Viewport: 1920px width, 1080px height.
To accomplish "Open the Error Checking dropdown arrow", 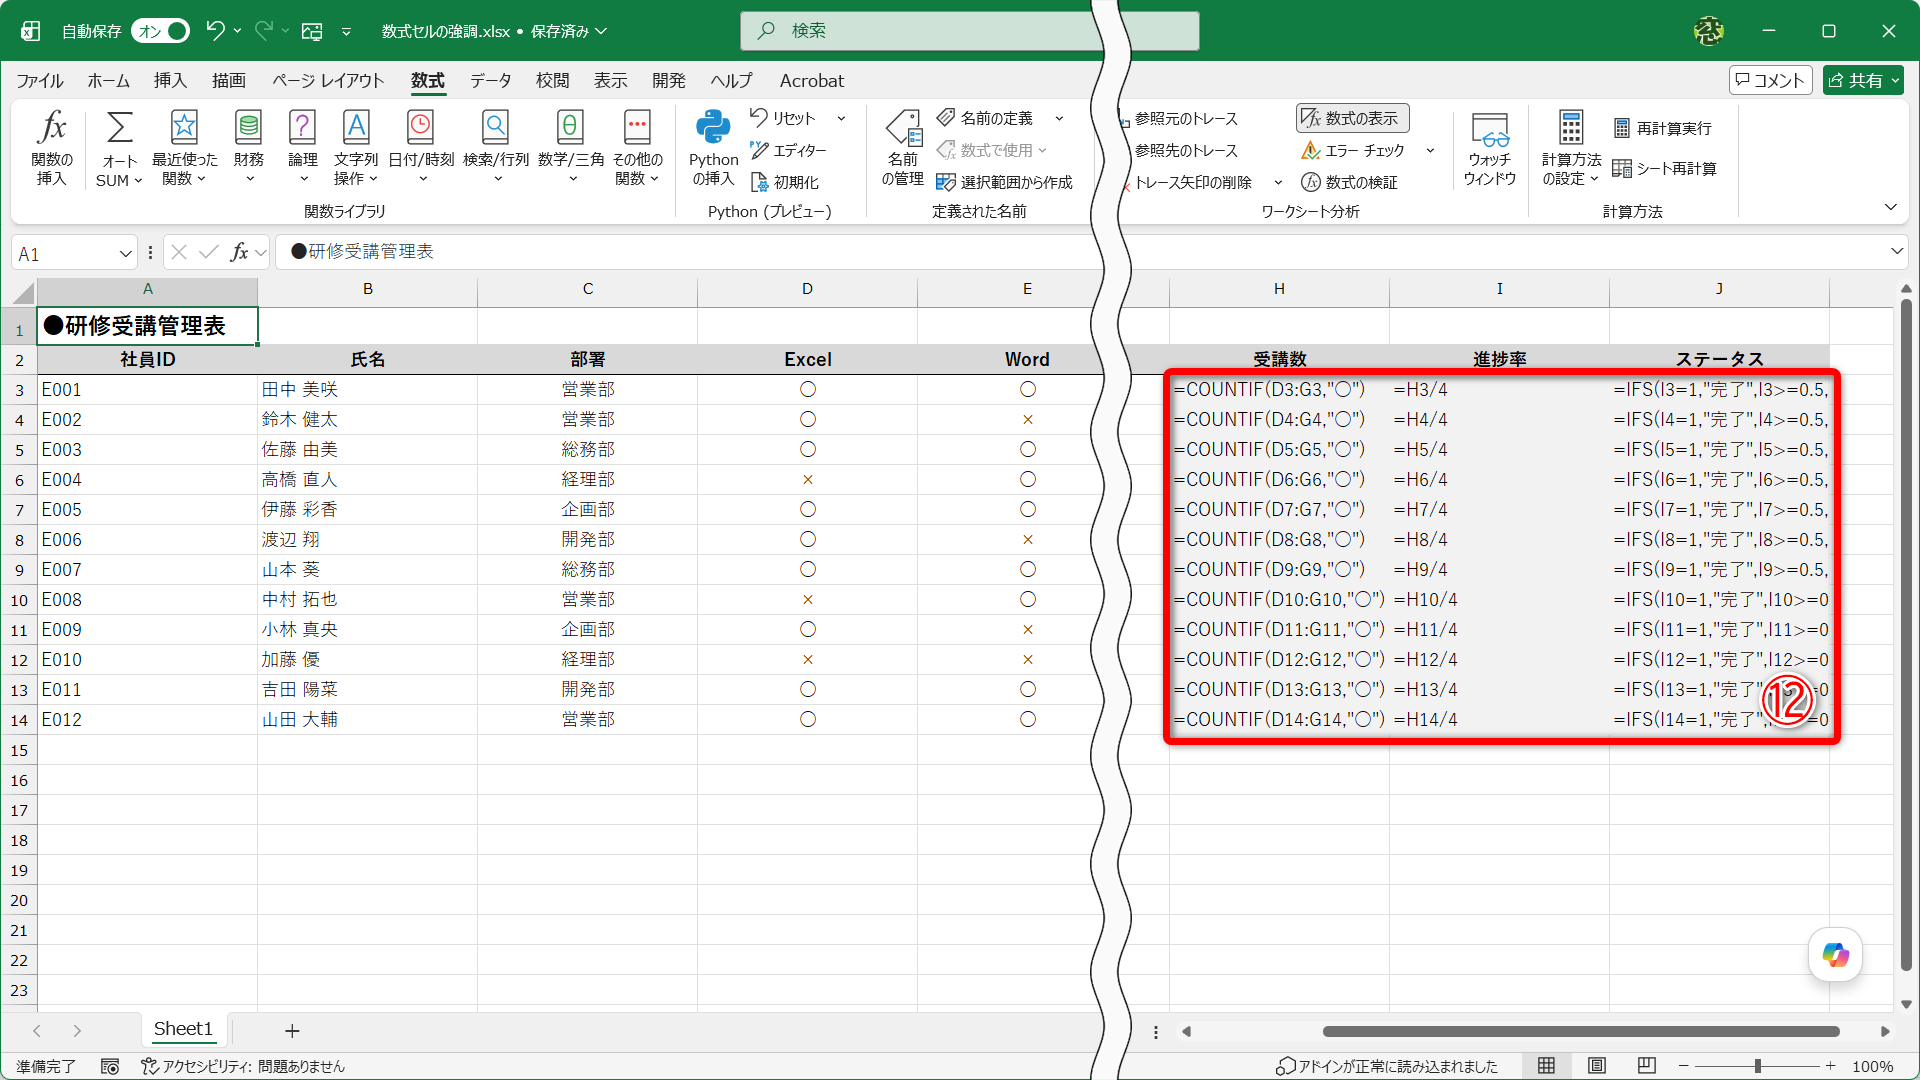I will click(x=1430, y=150).
